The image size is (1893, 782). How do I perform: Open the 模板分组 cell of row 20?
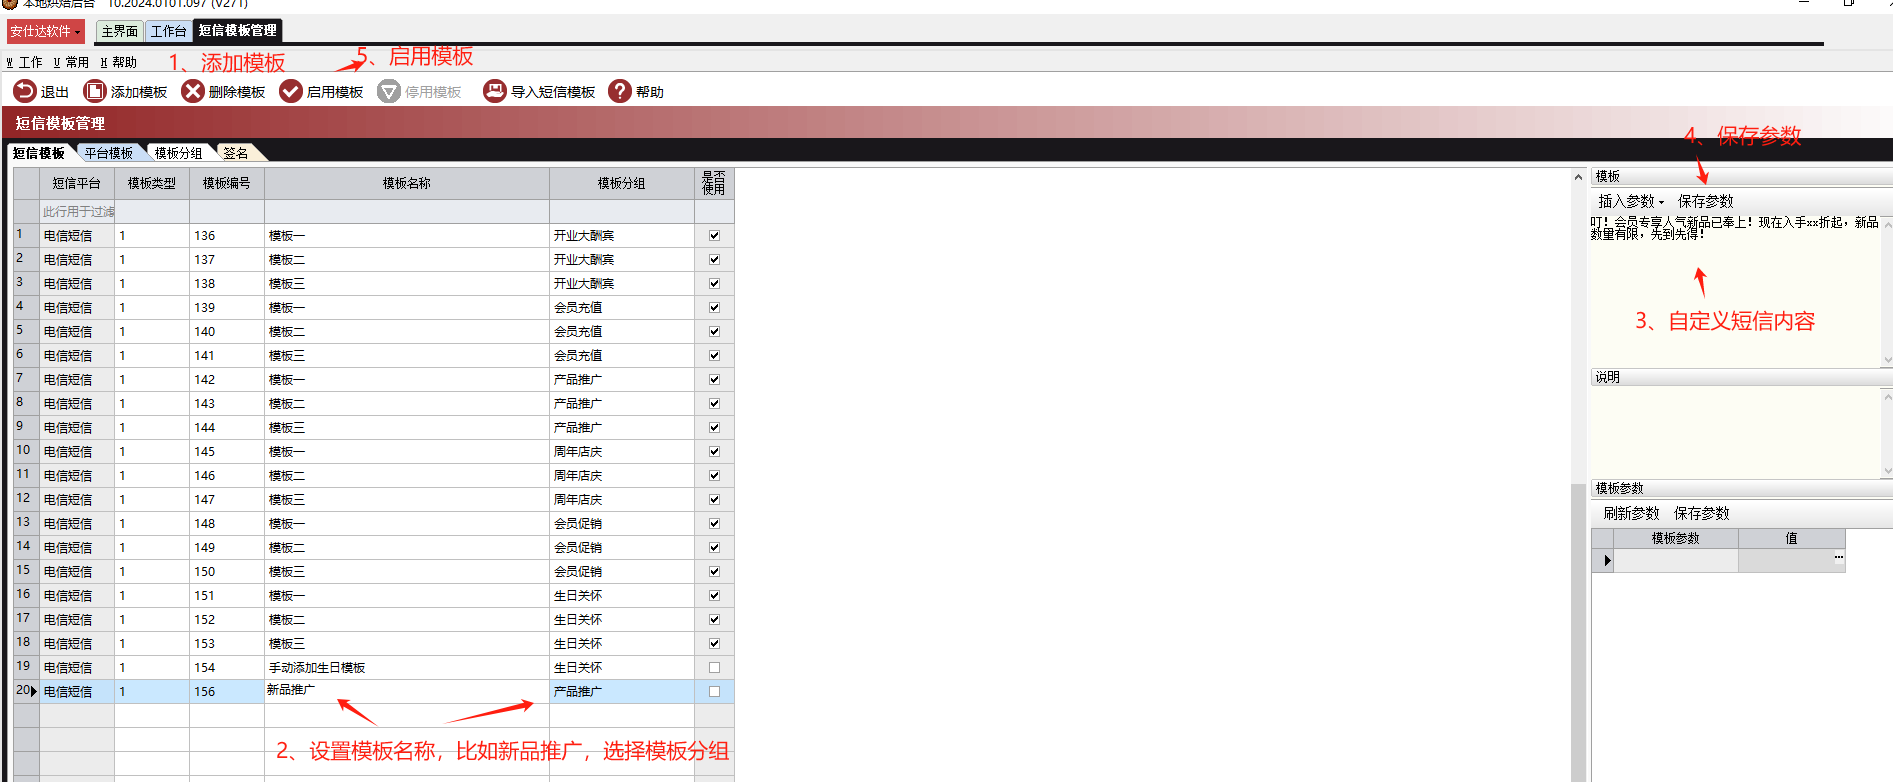coord(622,691)
